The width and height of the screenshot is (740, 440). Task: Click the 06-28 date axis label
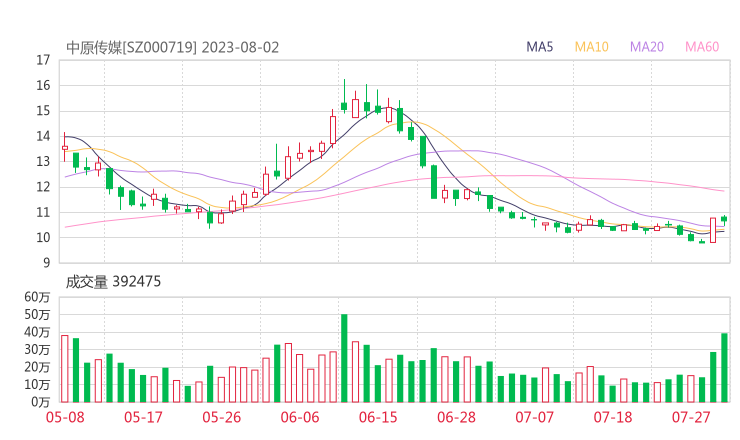(456, 417)
